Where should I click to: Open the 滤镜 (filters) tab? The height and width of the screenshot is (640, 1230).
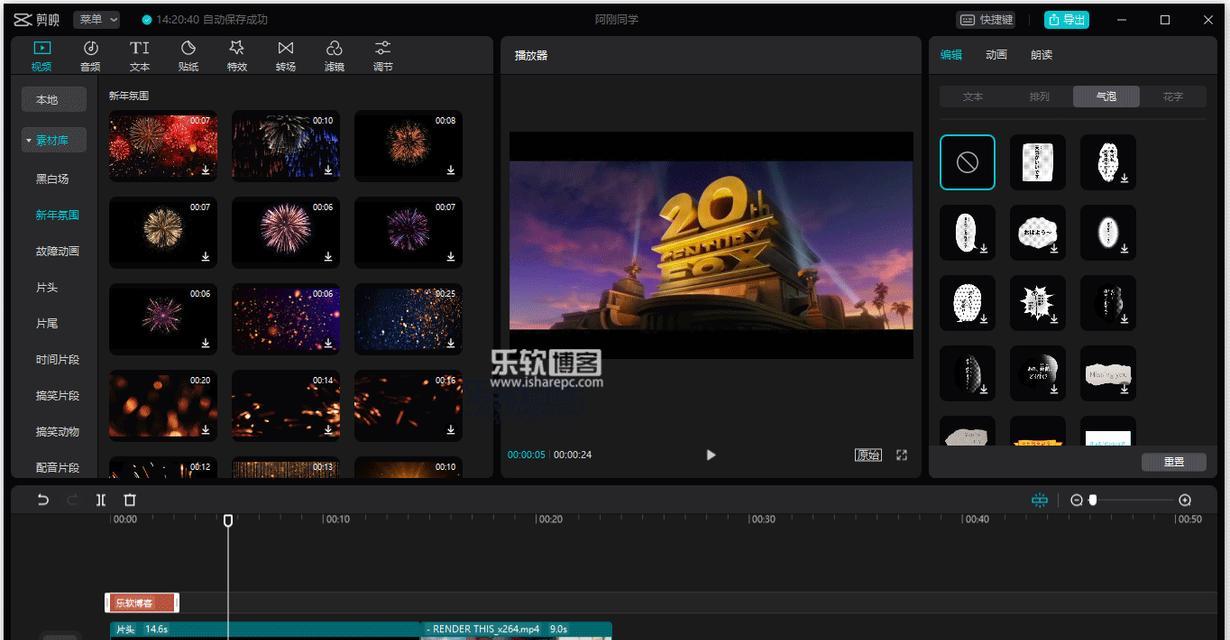[334, 56]
